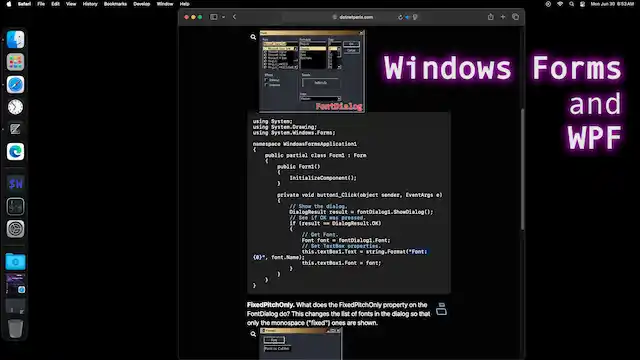640x360 pixels.
Task: Open Finder from the Dock
Action: (x=16, y=40)
